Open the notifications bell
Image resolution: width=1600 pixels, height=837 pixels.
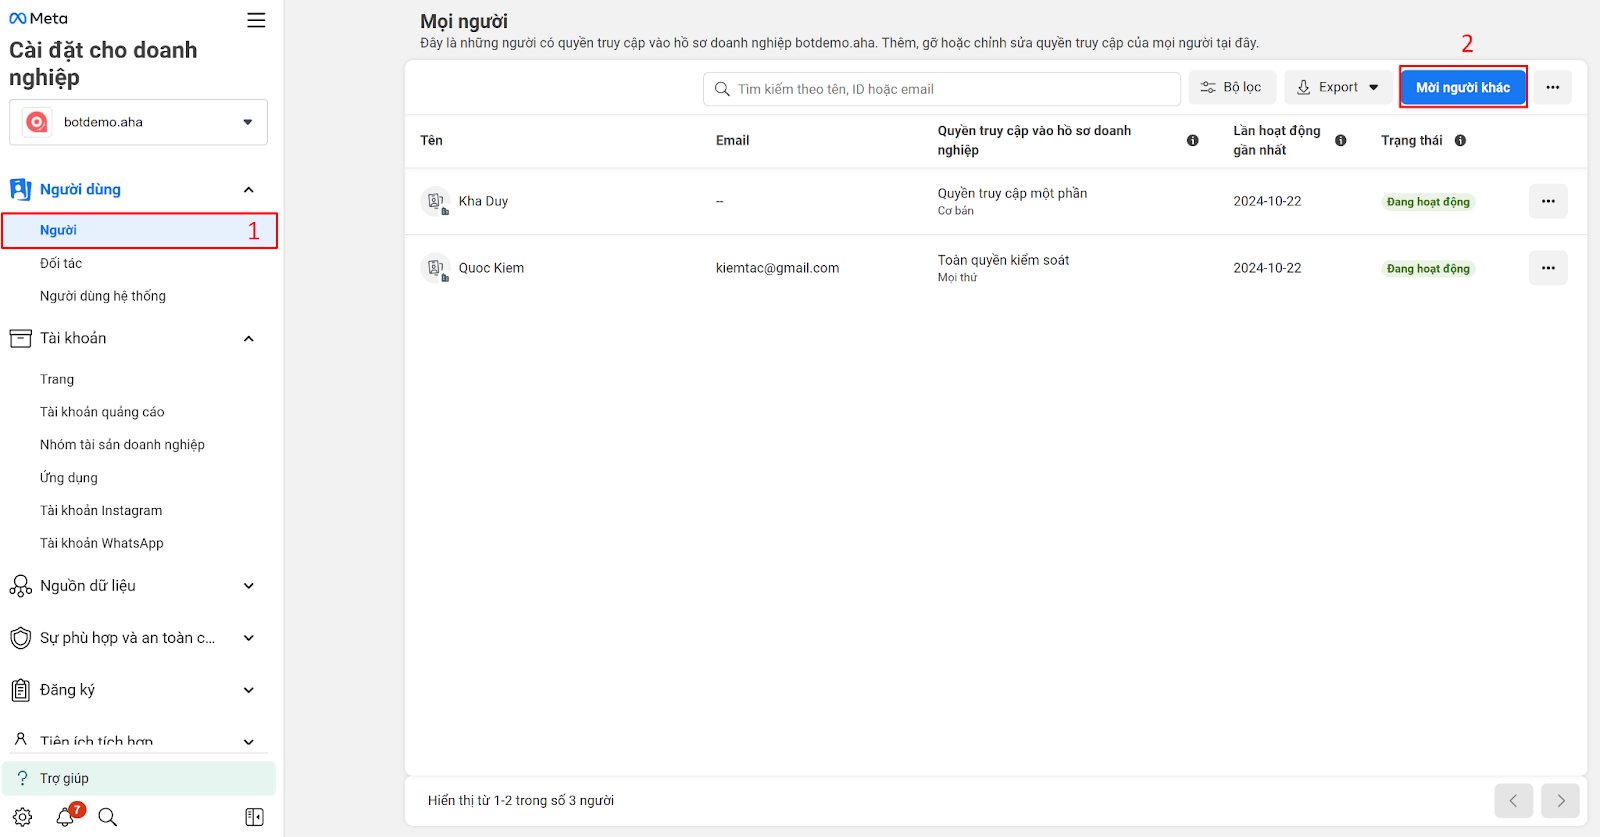66,816
